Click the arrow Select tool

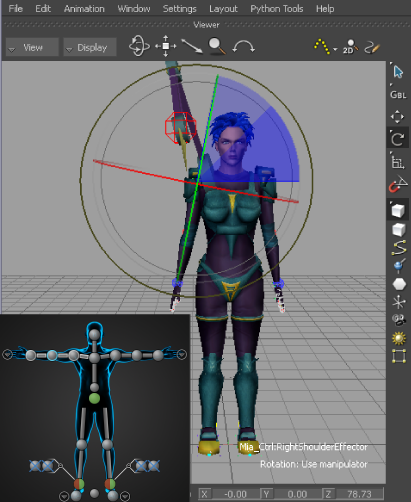(398, 71)
